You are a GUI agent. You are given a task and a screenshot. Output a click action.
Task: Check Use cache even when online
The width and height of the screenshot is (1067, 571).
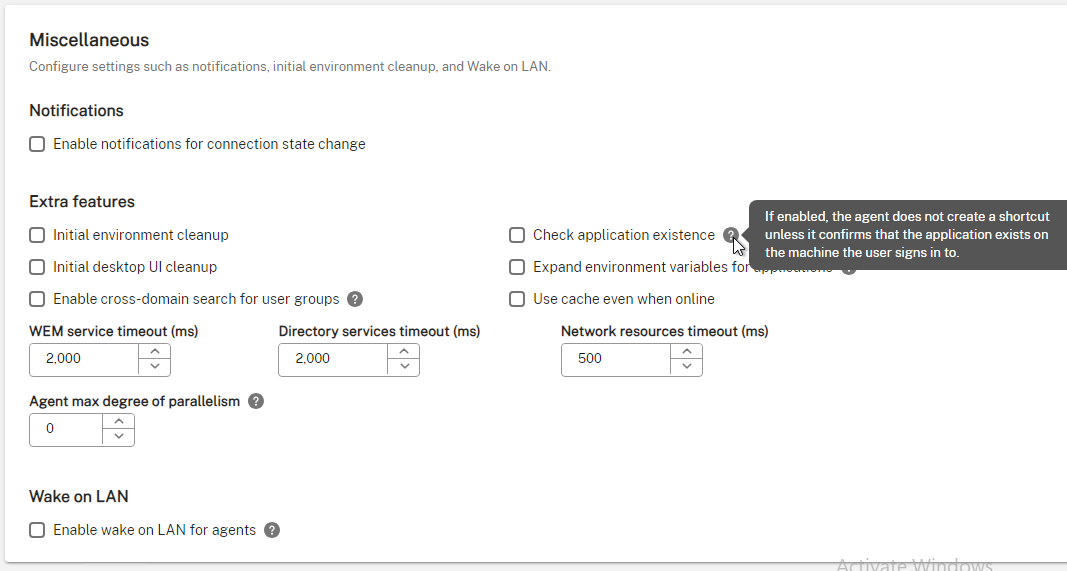coord(517,299)
